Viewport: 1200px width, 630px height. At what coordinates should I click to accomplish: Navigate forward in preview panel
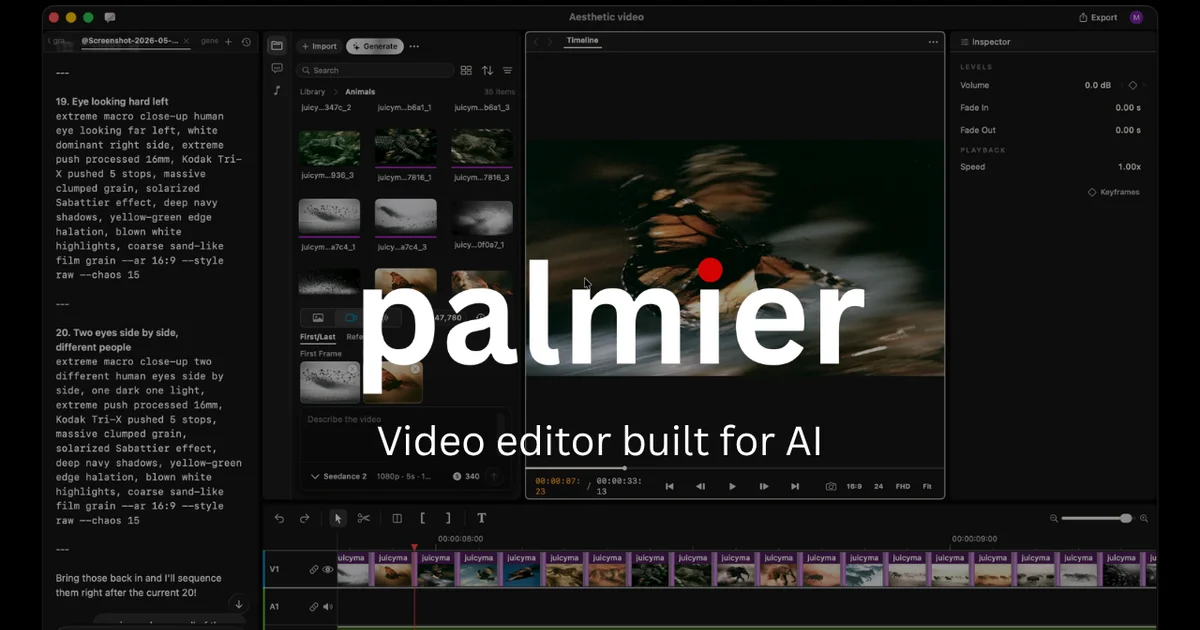point(549,42)
